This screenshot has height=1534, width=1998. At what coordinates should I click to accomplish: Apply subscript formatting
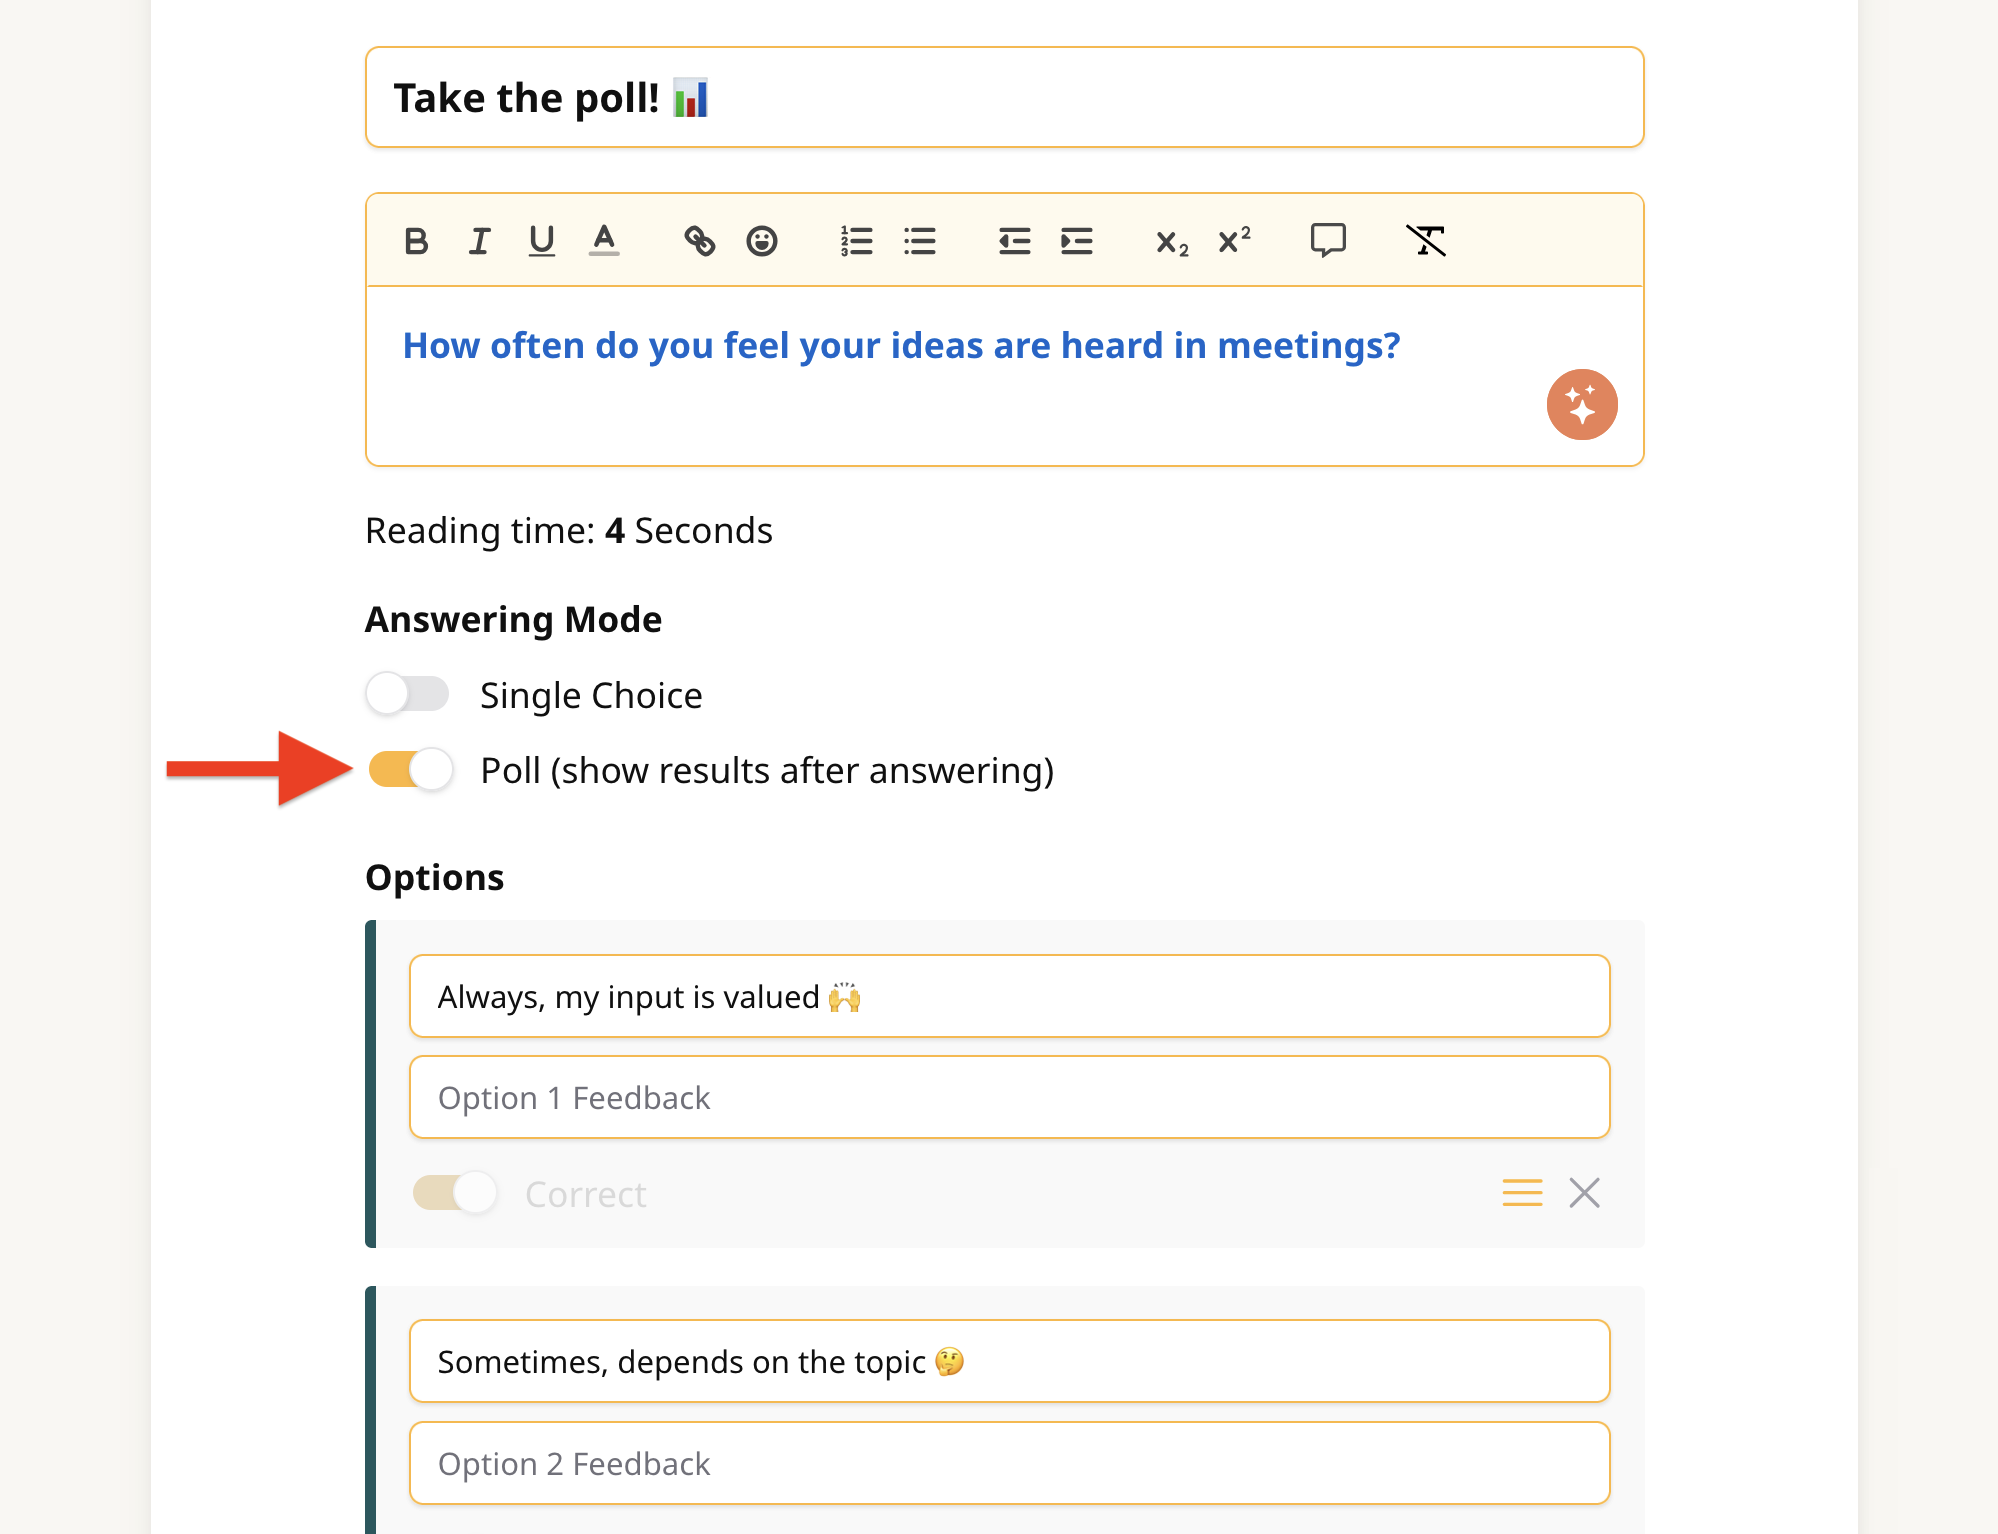coord(1172,242)
